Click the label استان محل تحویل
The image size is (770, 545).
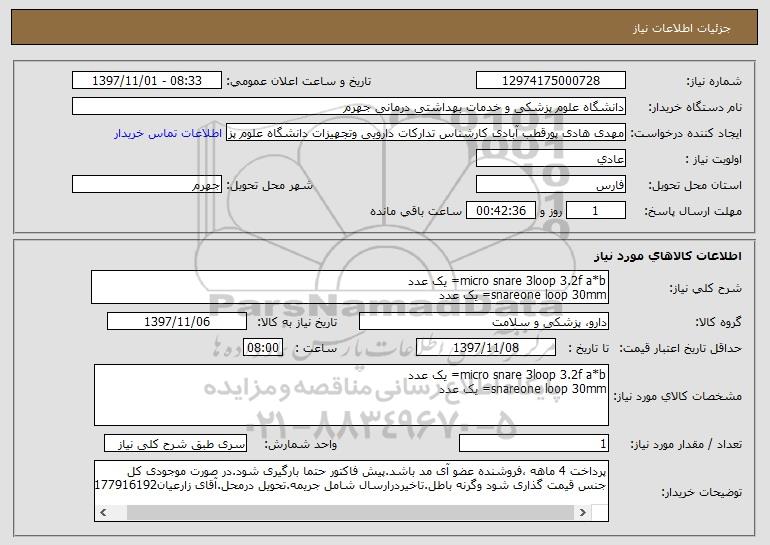coord(695,185)
